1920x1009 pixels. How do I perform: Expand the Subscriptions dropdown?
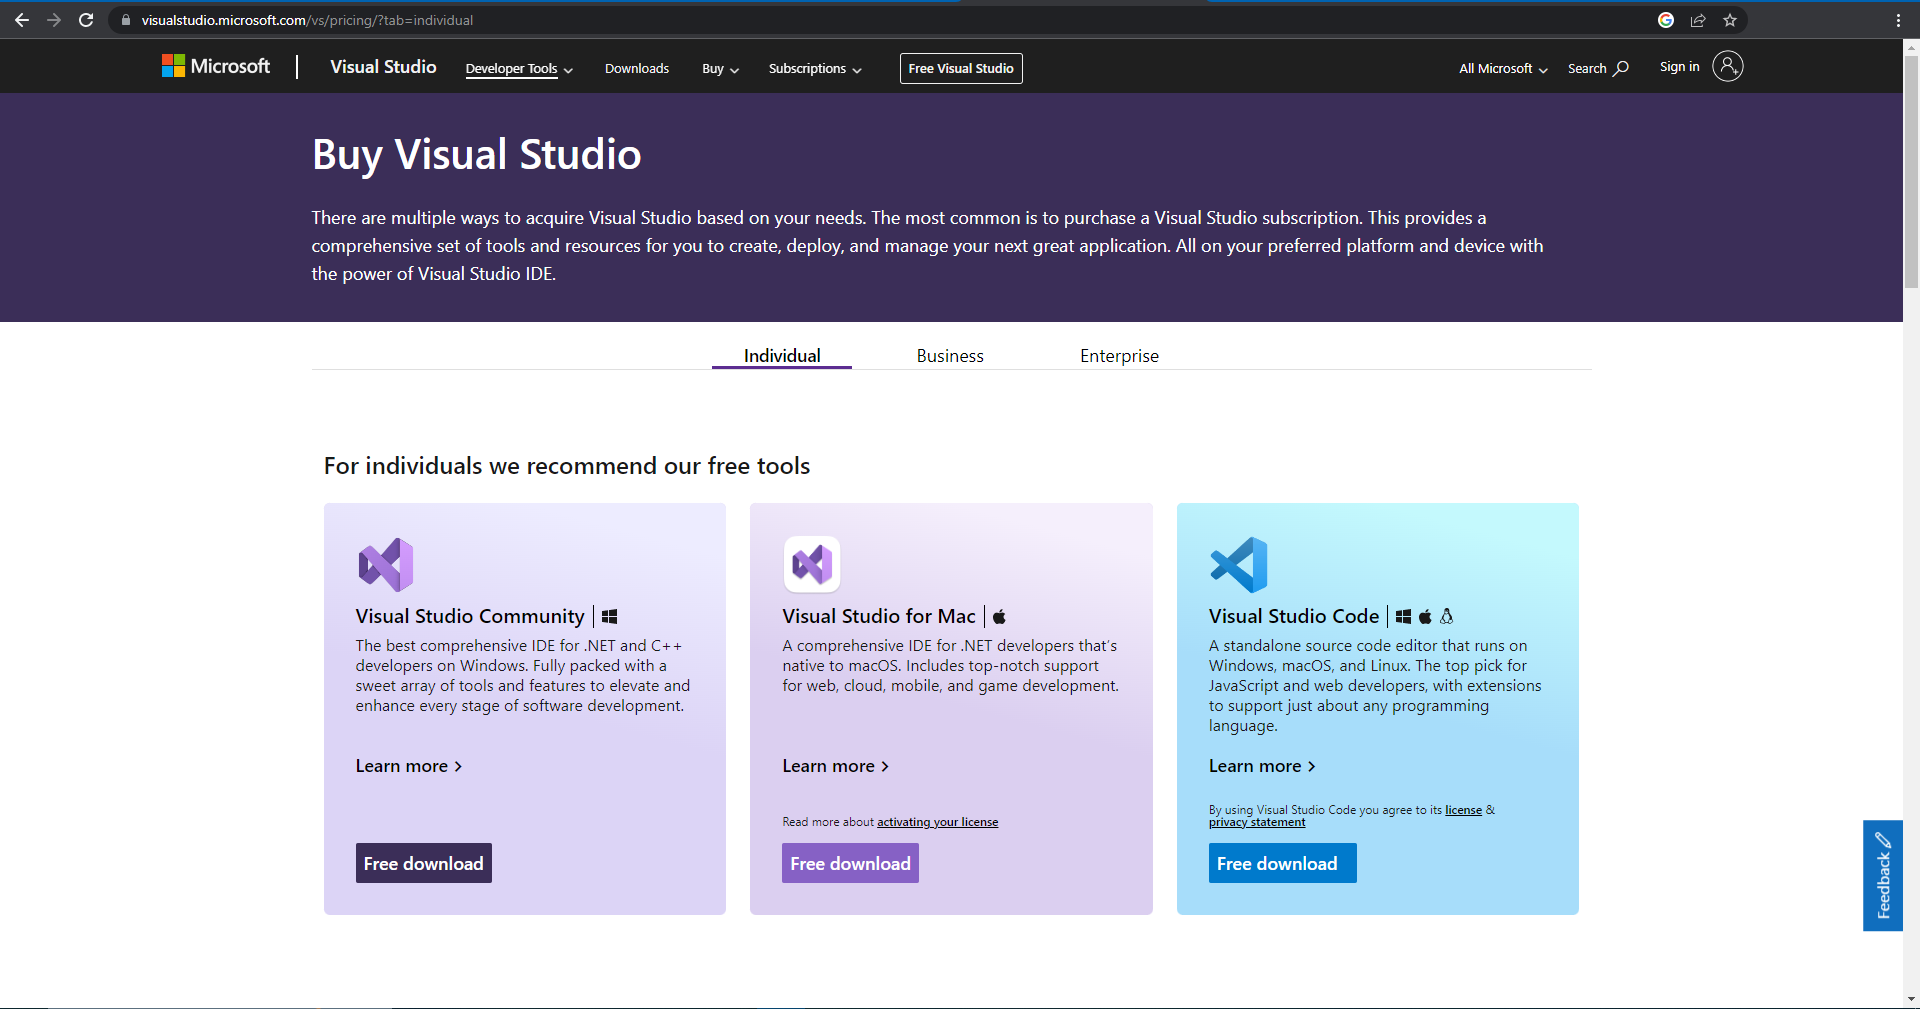815,68
